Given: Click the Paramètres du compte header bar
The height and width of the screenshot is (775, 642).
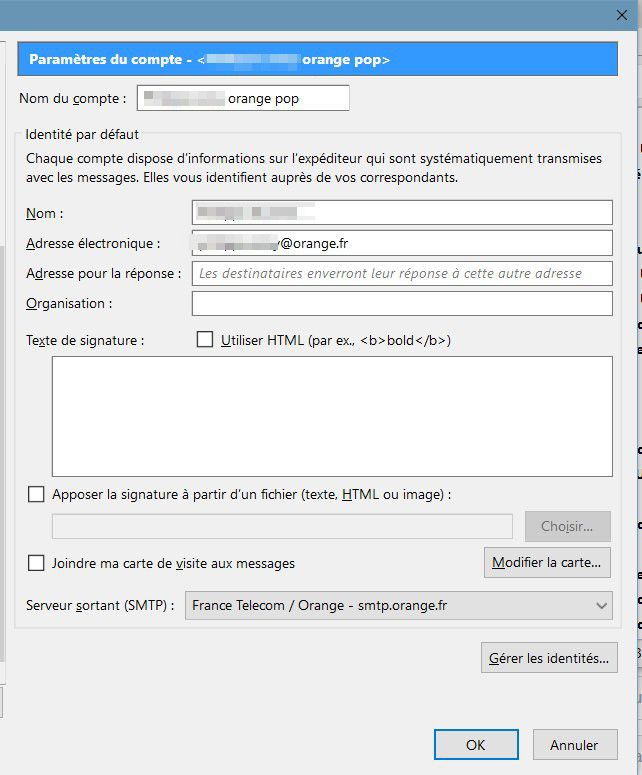Looking at the screenshot, I should 317,60.
